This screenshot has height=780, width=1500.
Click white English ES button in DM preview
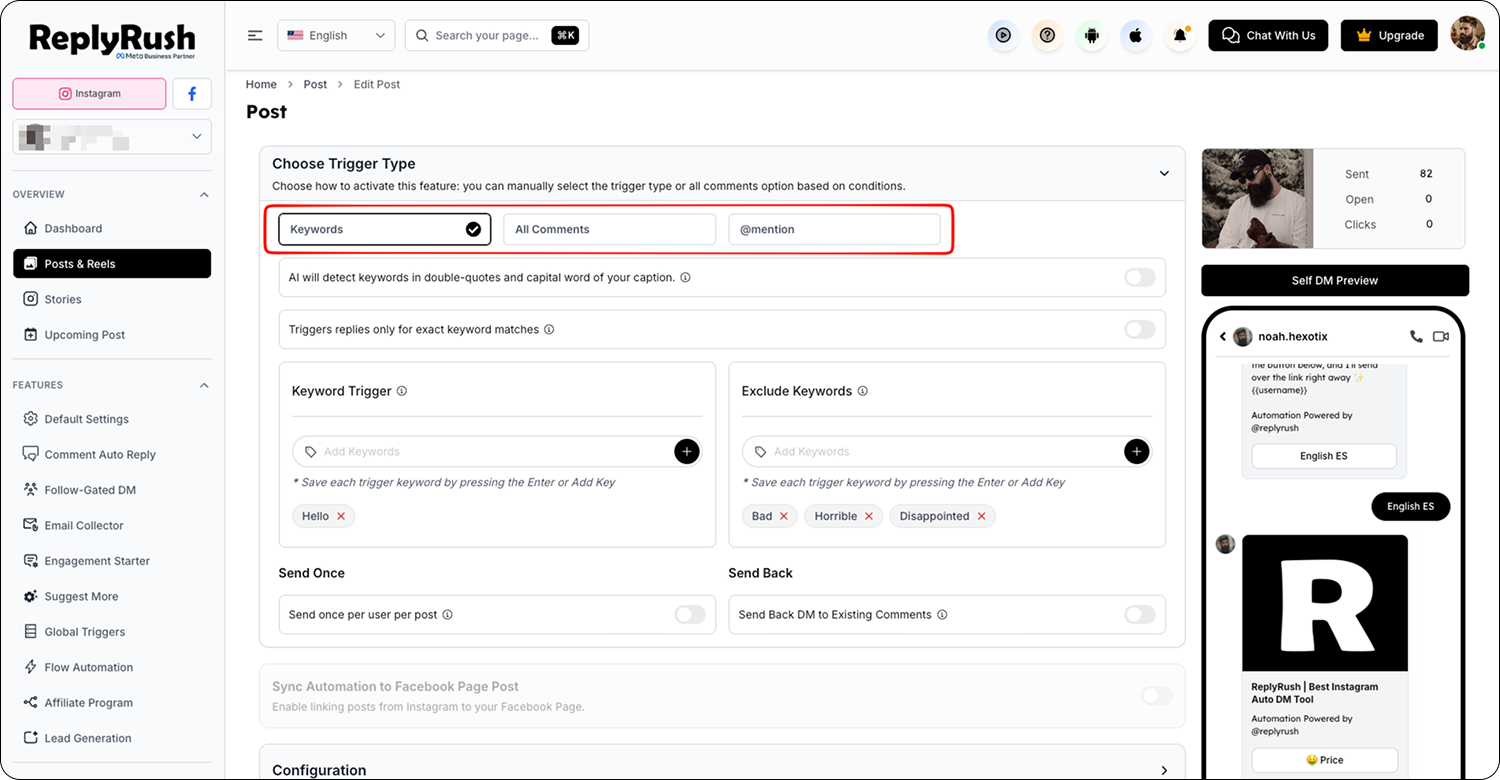[x=1324, y=456]
